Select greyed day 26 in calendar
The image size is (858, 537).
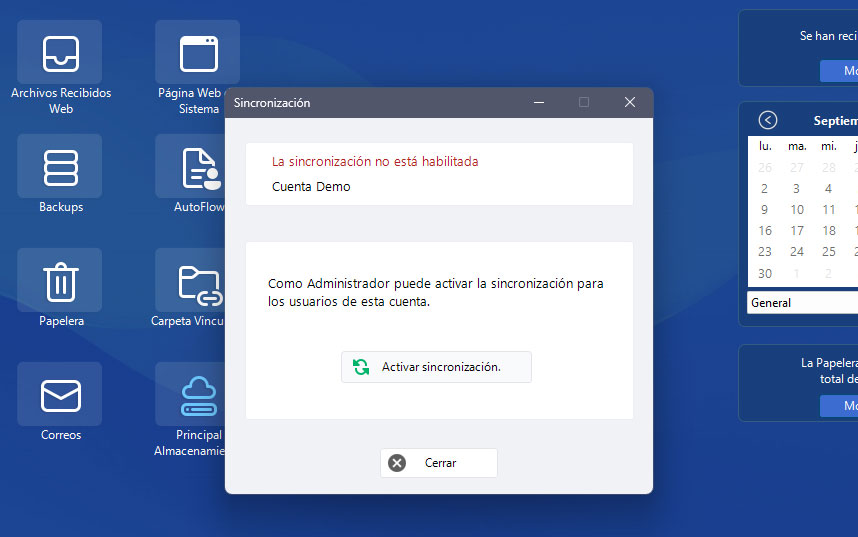coord(765,168)
